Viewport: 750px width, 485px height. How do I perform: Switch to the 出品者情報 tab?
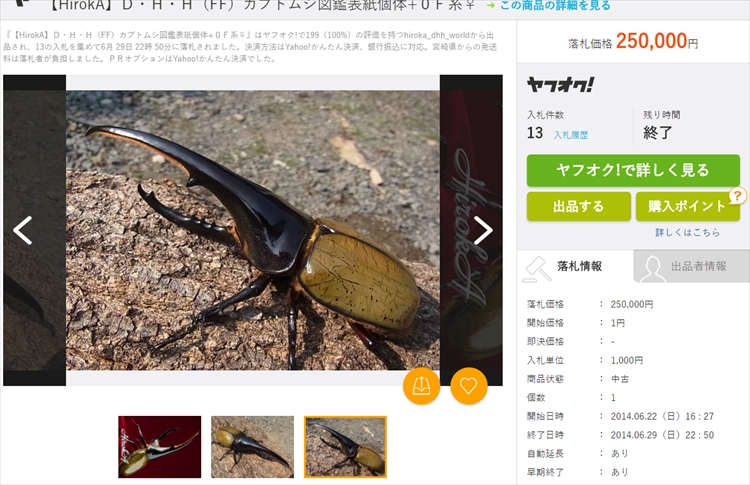click(691, 266)
